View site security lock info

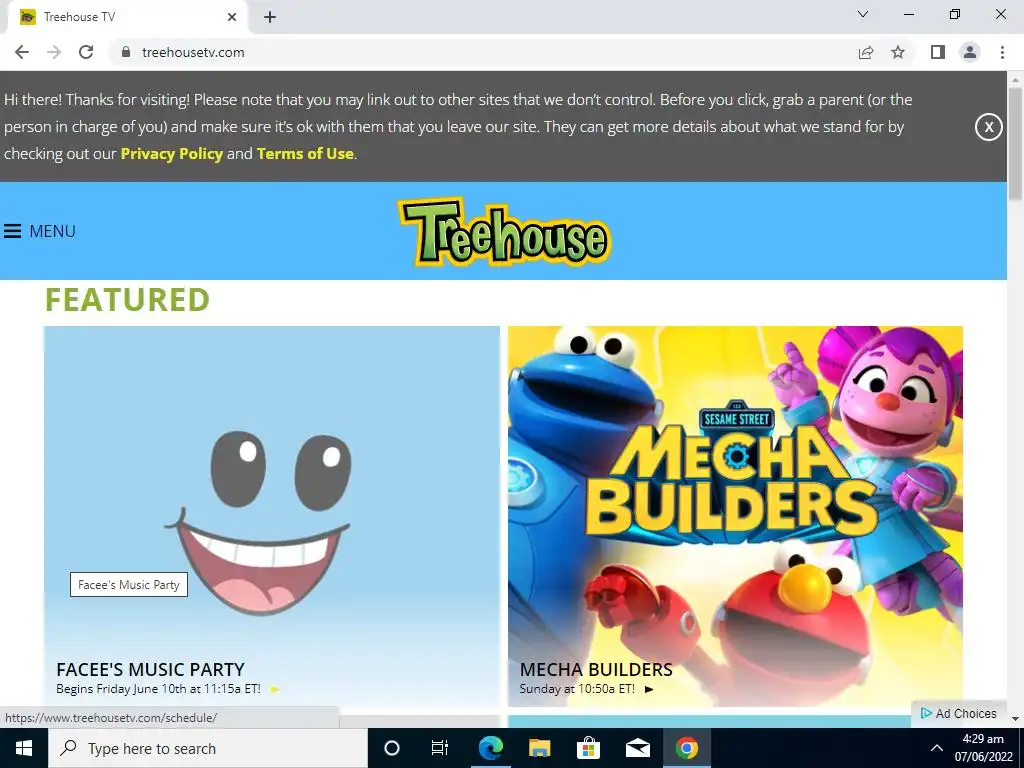pos(126,52)
